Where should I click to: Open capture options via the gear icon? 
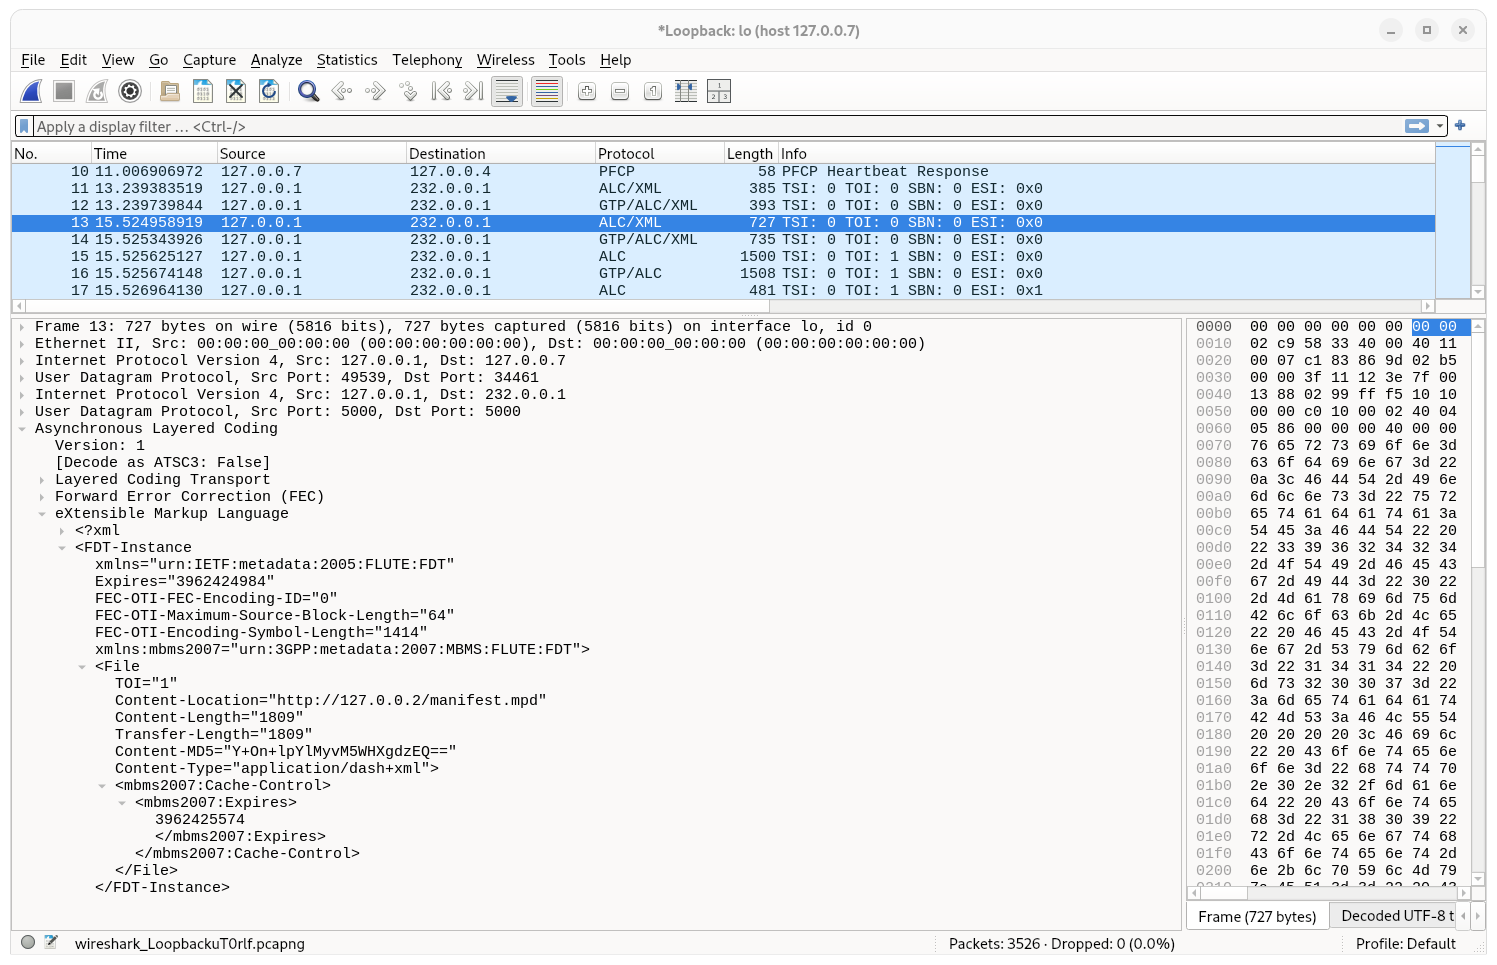129,91
